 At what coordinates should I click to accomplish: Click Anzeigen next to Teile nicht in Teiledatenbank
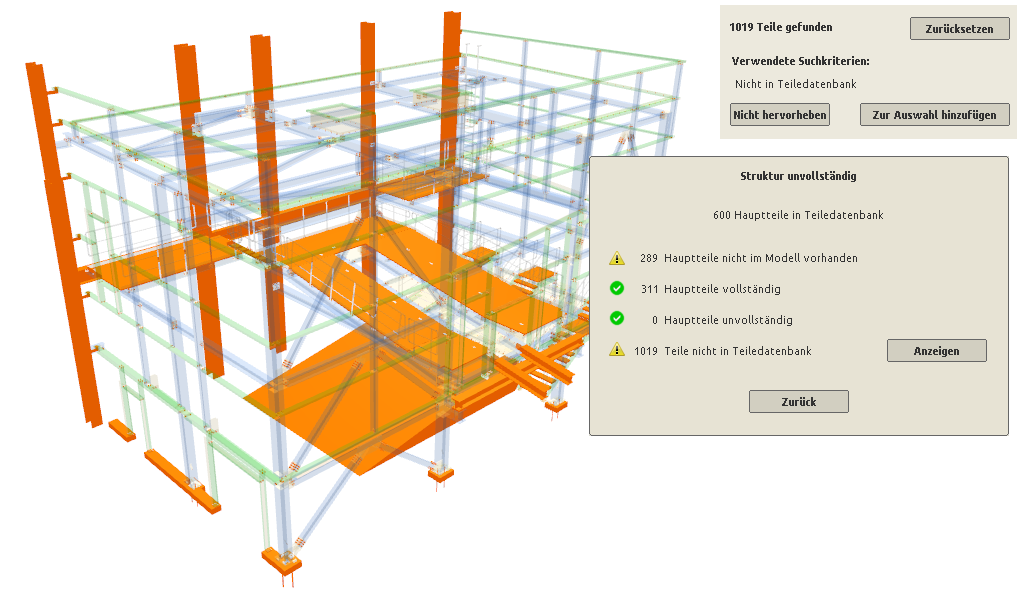(937, 351)
